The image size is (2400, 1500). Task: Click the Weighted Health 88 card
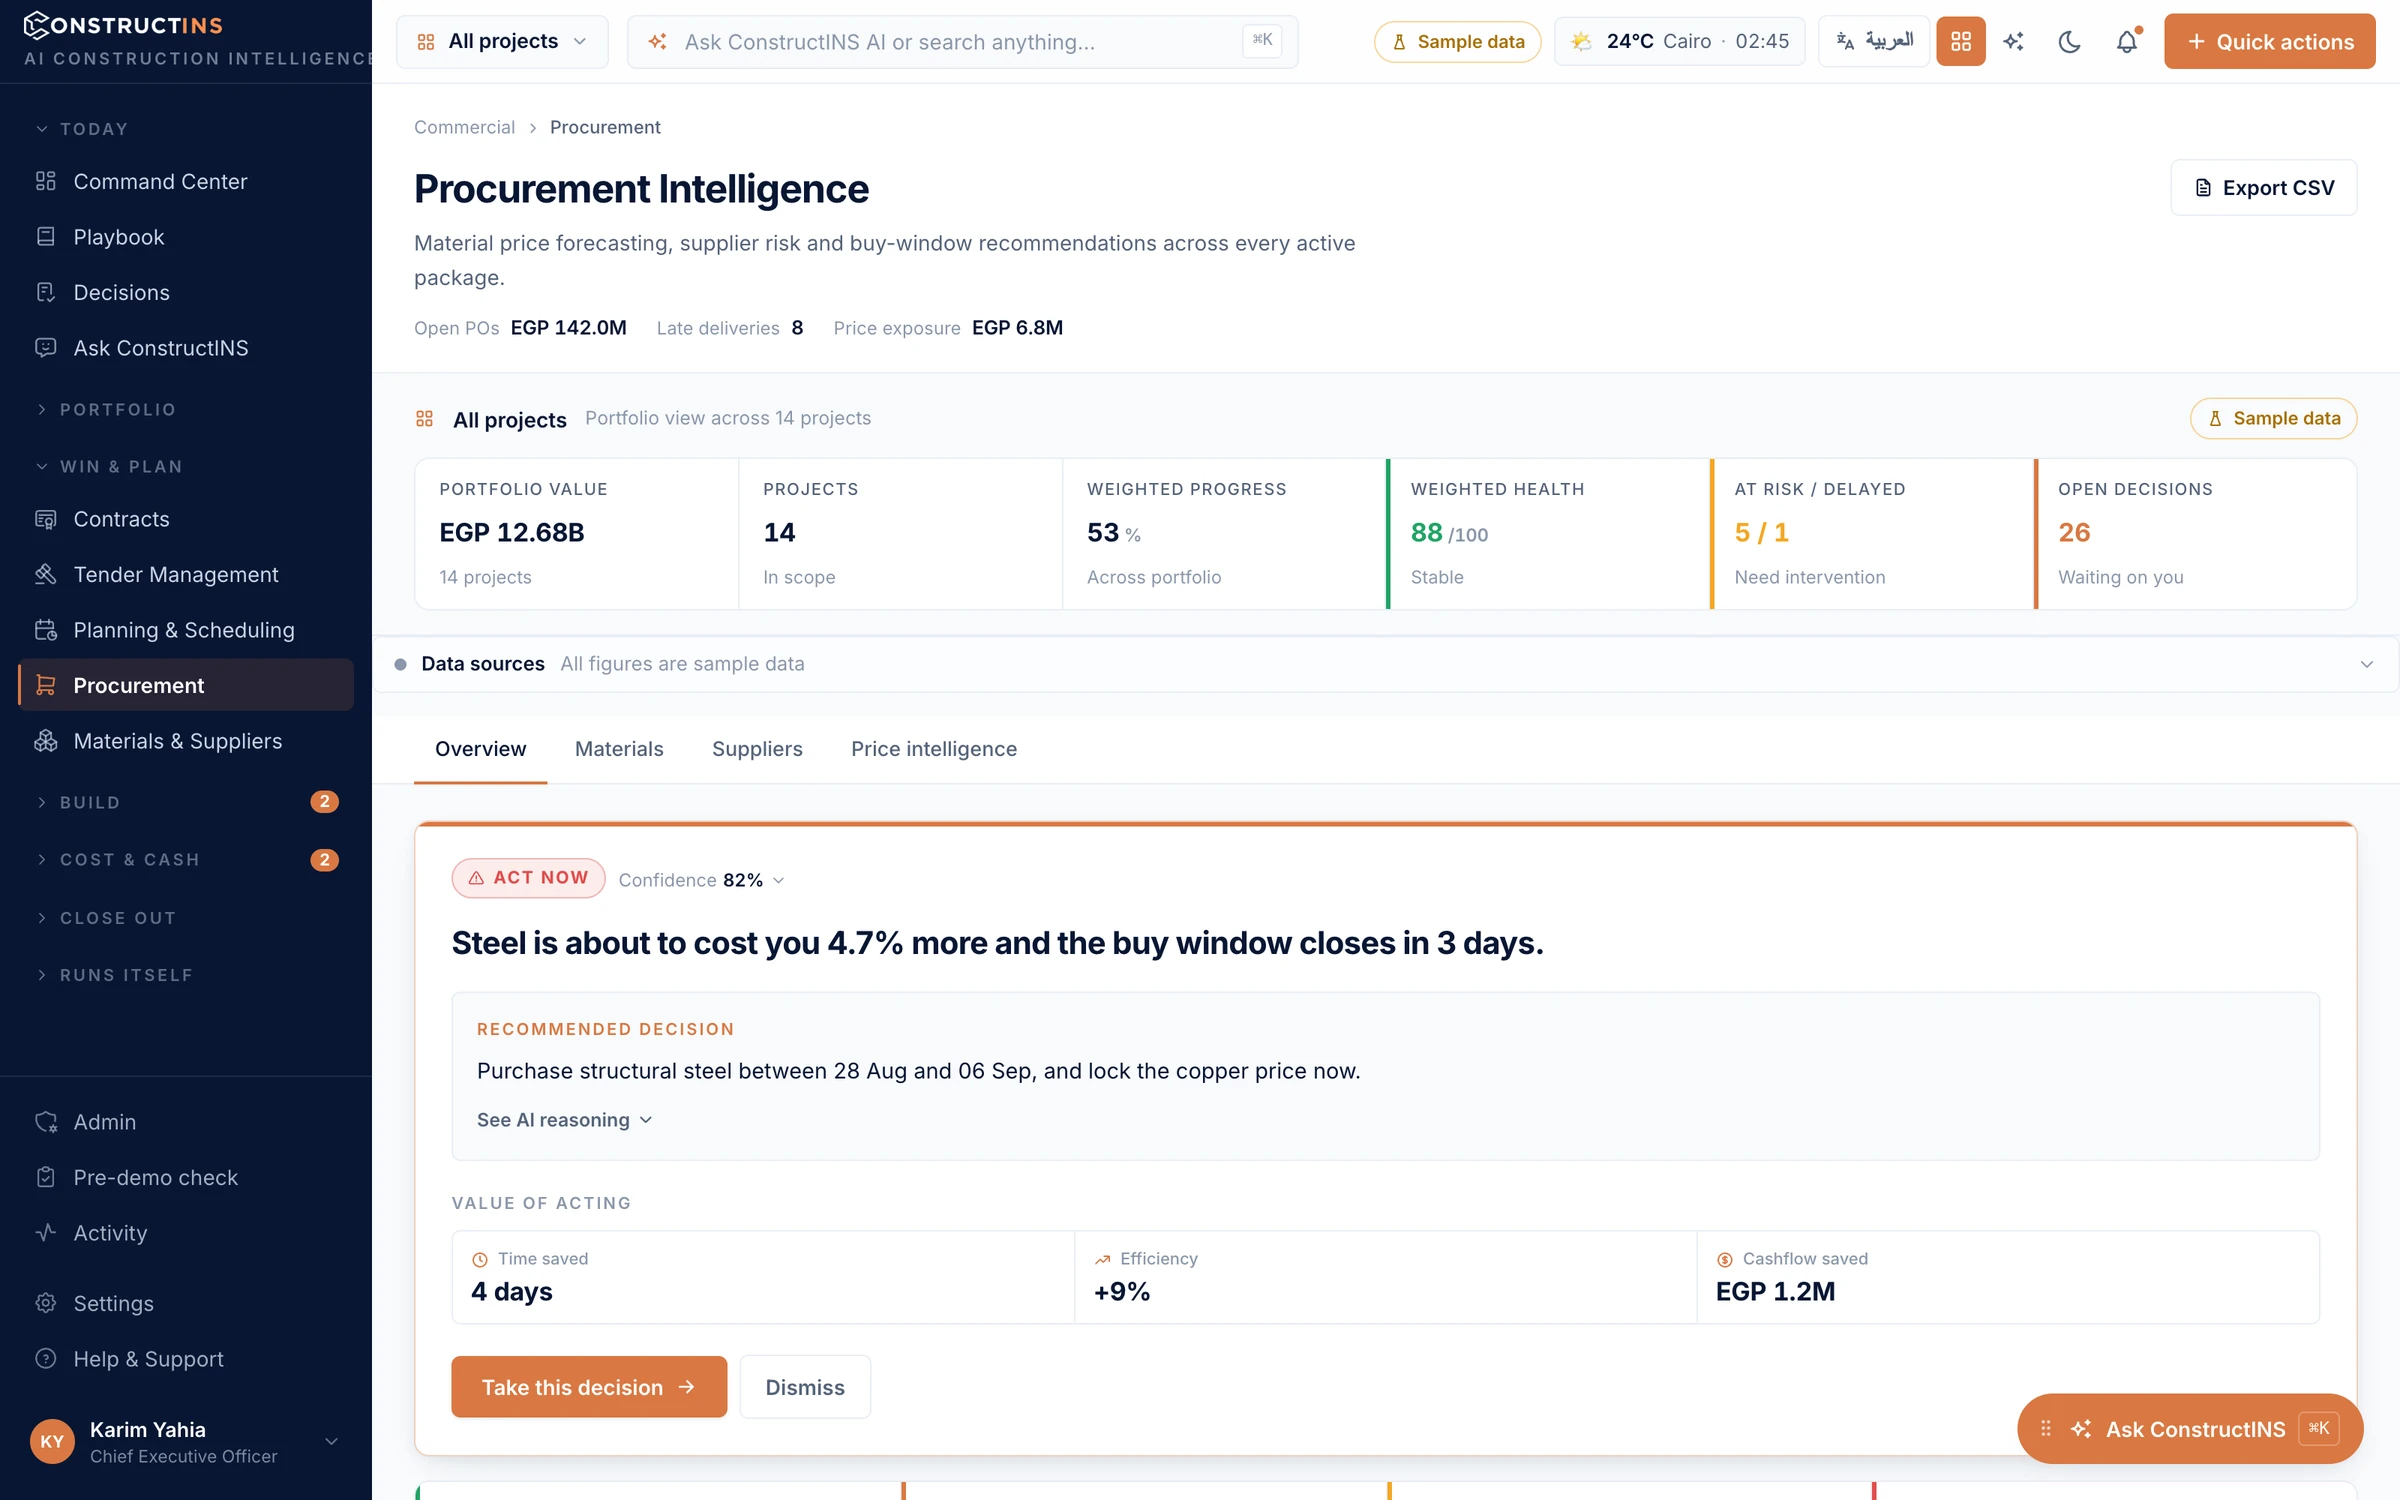coord(1548,533)
